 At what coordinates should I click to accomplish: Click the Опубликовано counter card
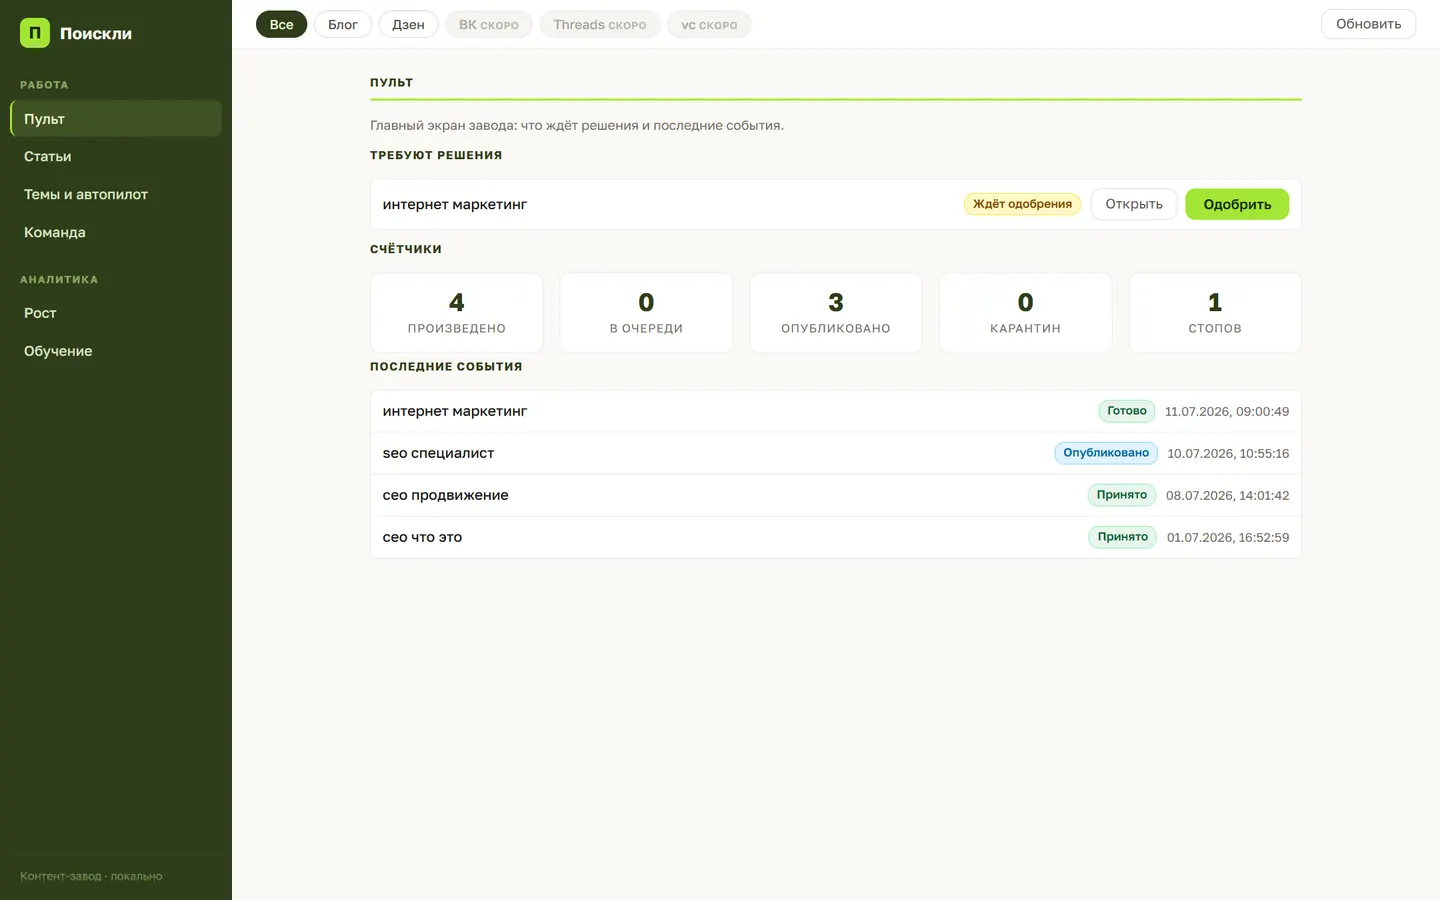click(836, 313)
